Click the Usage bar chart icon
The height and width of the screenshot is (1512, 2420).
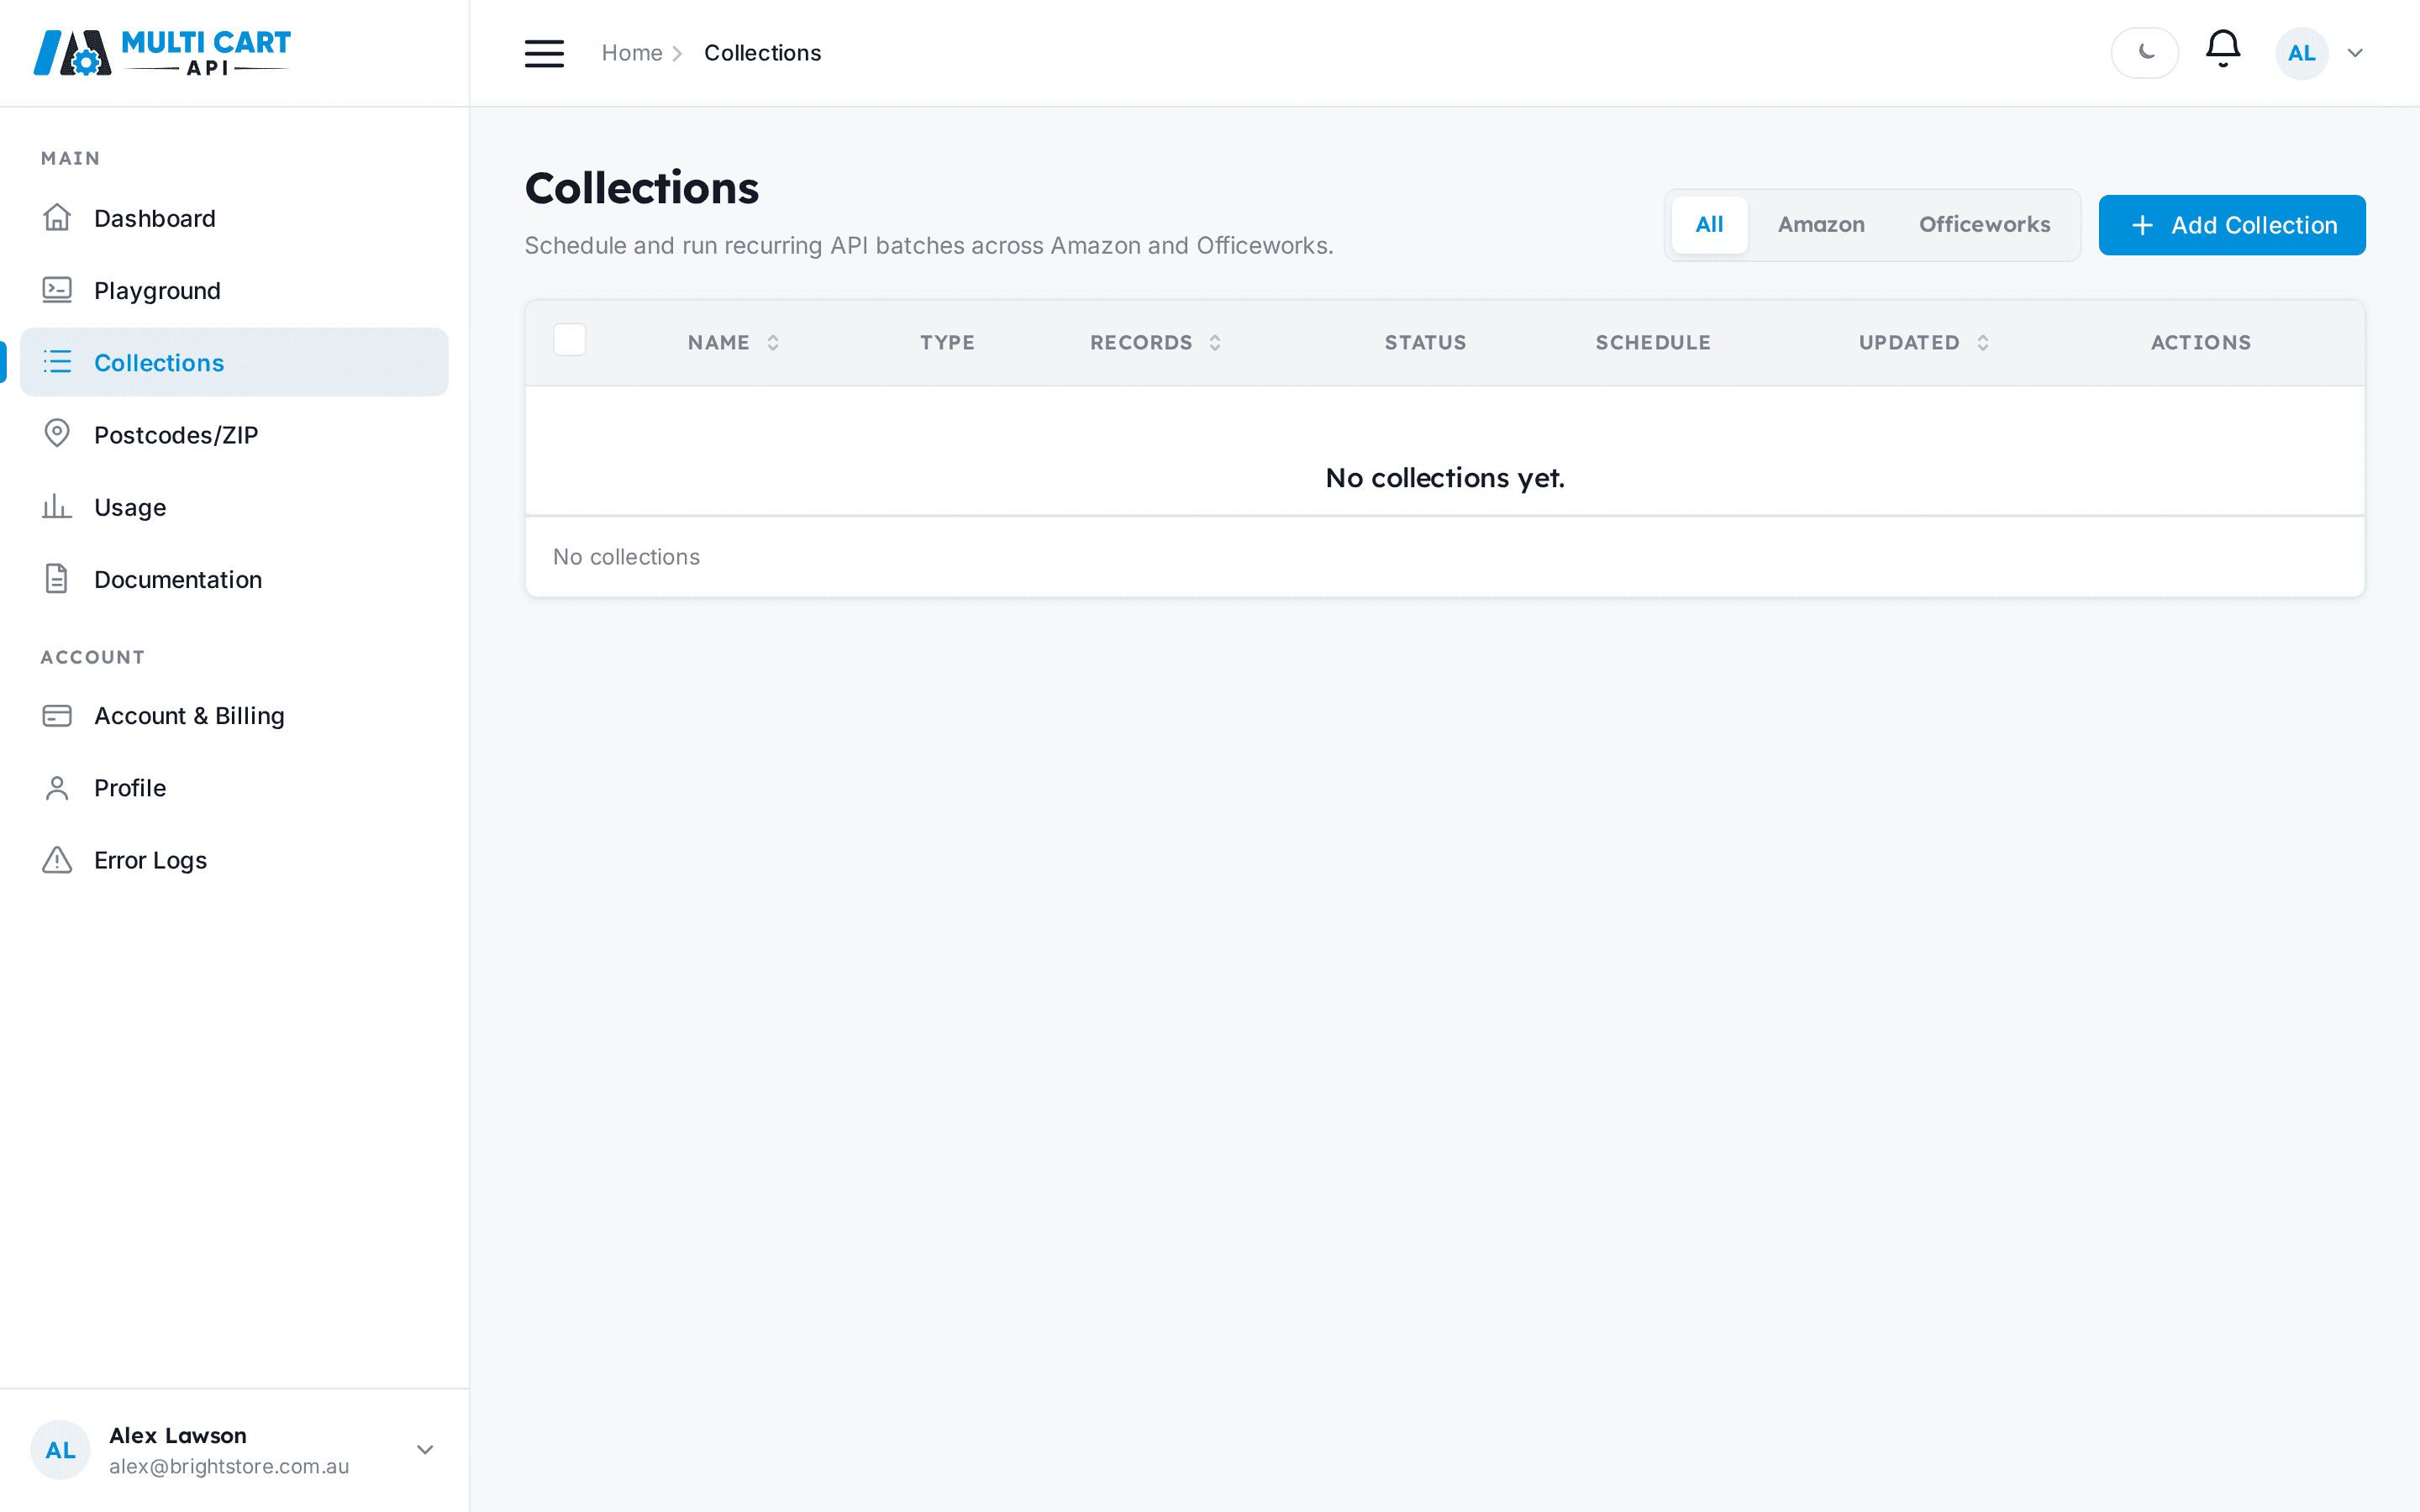point(57,506)
